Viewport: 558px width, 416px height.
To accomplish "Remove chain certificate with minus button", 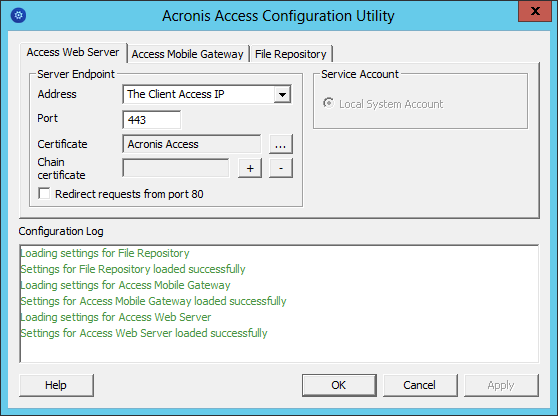I will pyautogui.click(x=281, y=168).
